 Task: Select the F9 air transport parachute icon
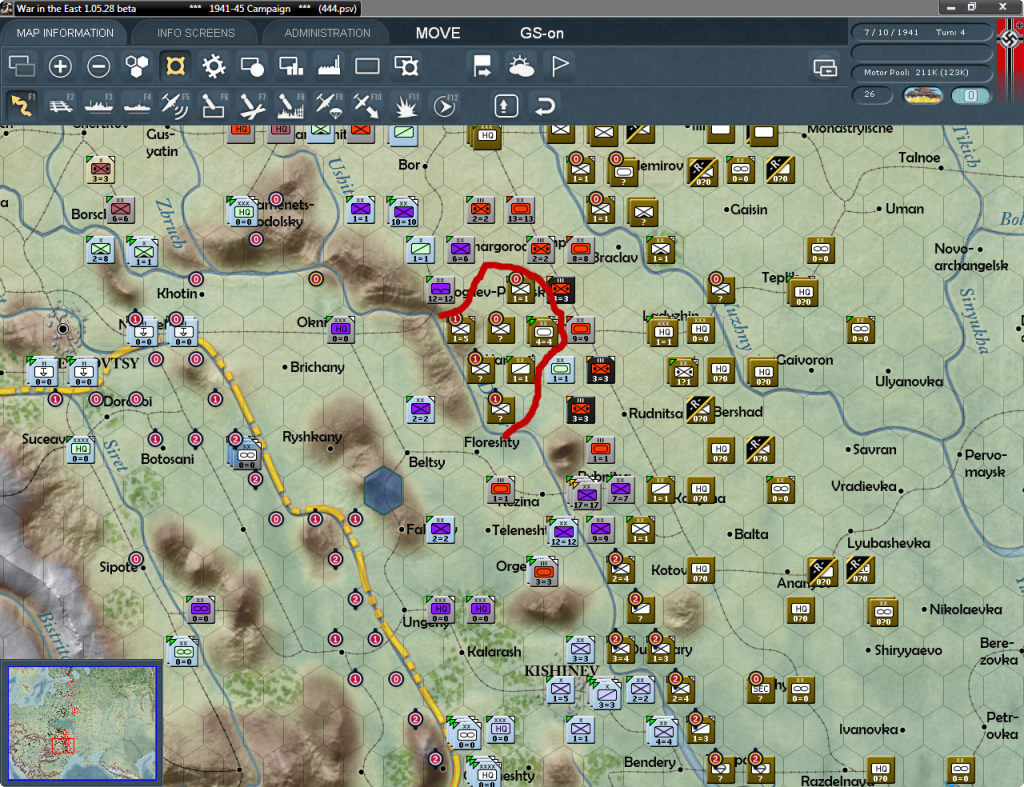[x=329, y=105]
